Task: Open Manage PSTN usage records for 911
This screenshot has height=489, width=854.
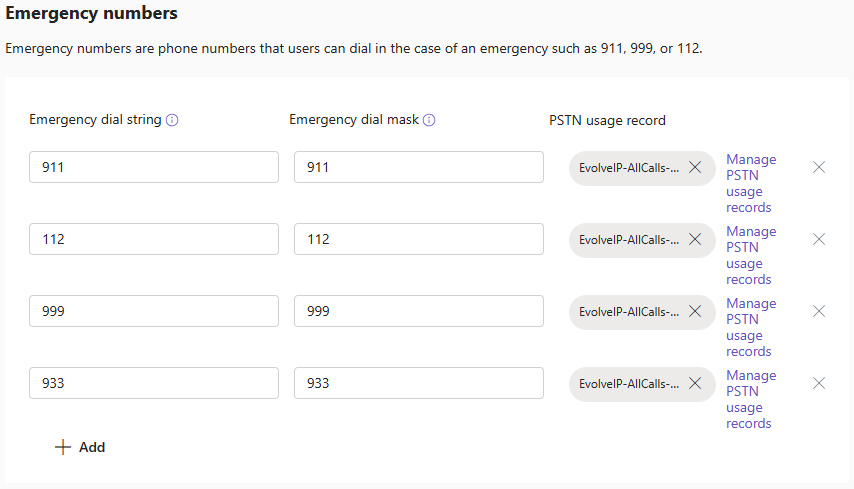Action: click(x=750, y=183)
